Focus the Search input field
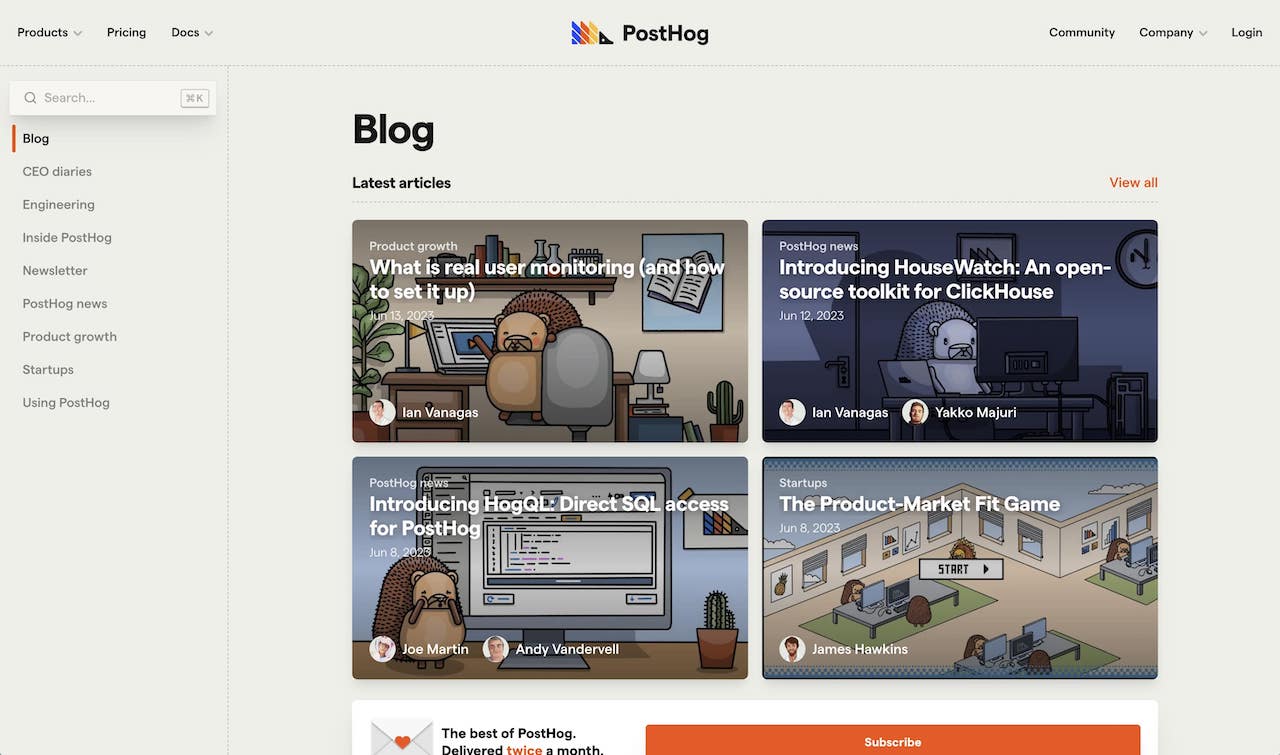 pos(113,98)
